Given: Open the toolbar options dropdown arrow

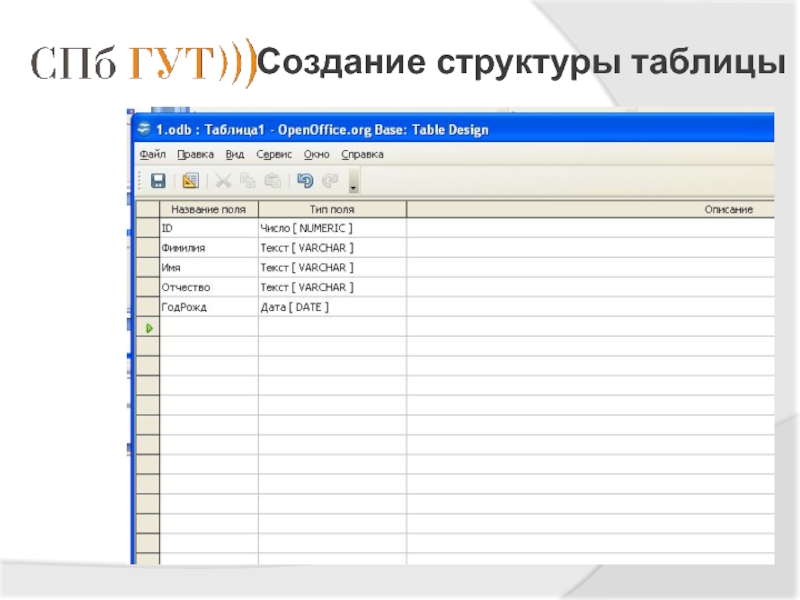Looking at the screenshot, I should pos(353,182).
